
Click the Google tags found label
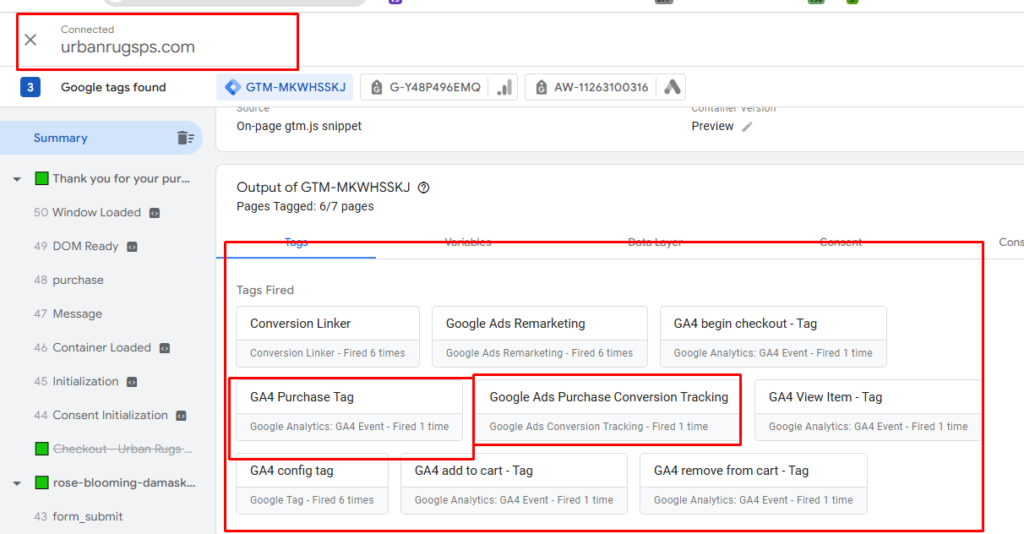(x=113, y=87)
